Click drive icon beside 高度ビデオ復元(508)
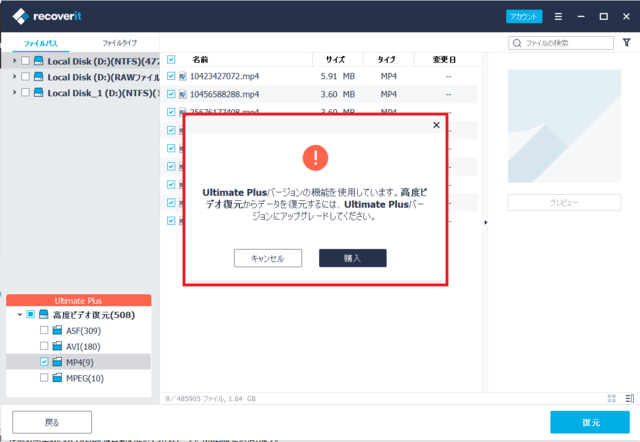This screenshot has width=640, height=442. point(44,314)
